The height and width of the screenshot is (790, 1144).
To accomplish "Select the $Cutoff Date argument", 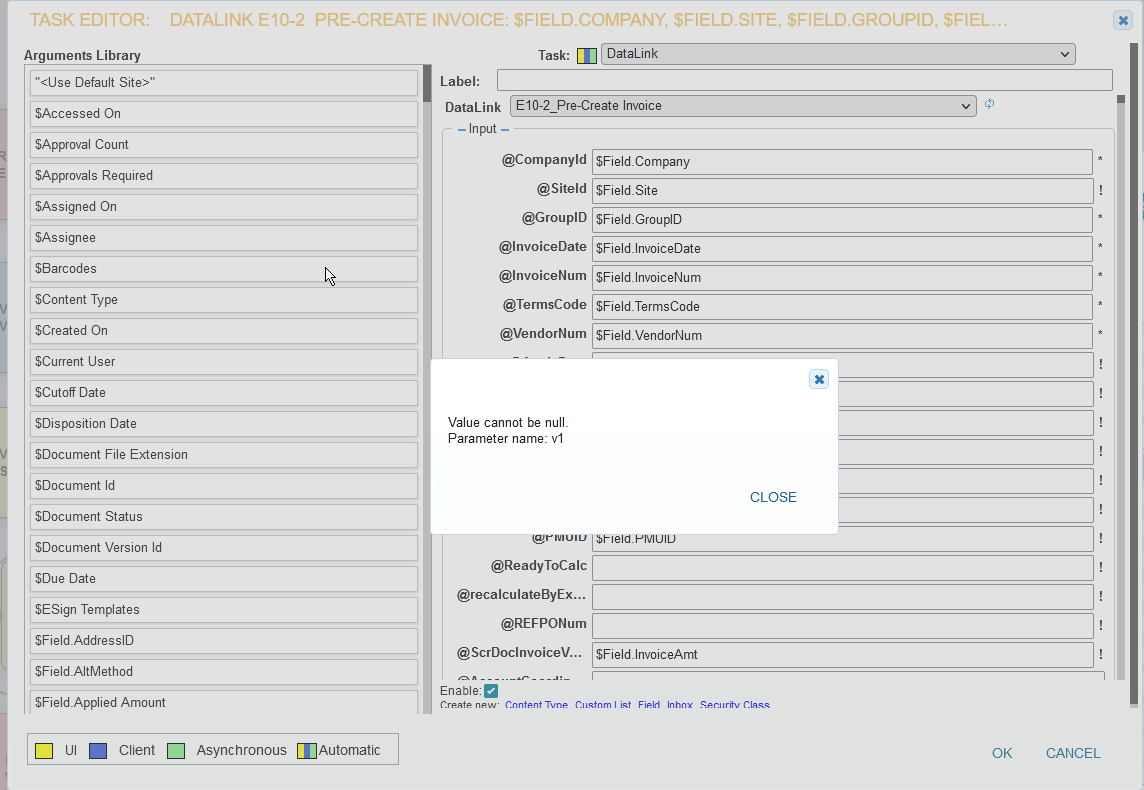I will (x=224, y=393).
